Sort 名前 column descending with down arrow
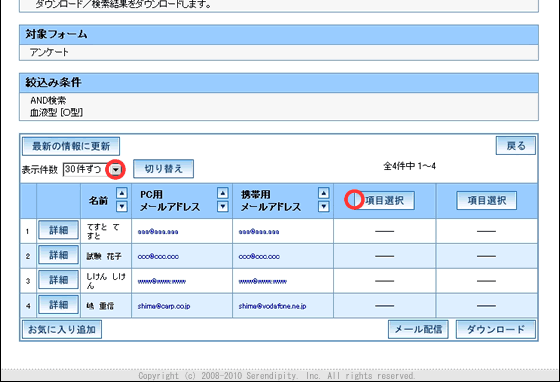Screen dimensions: 560x382 122,206
